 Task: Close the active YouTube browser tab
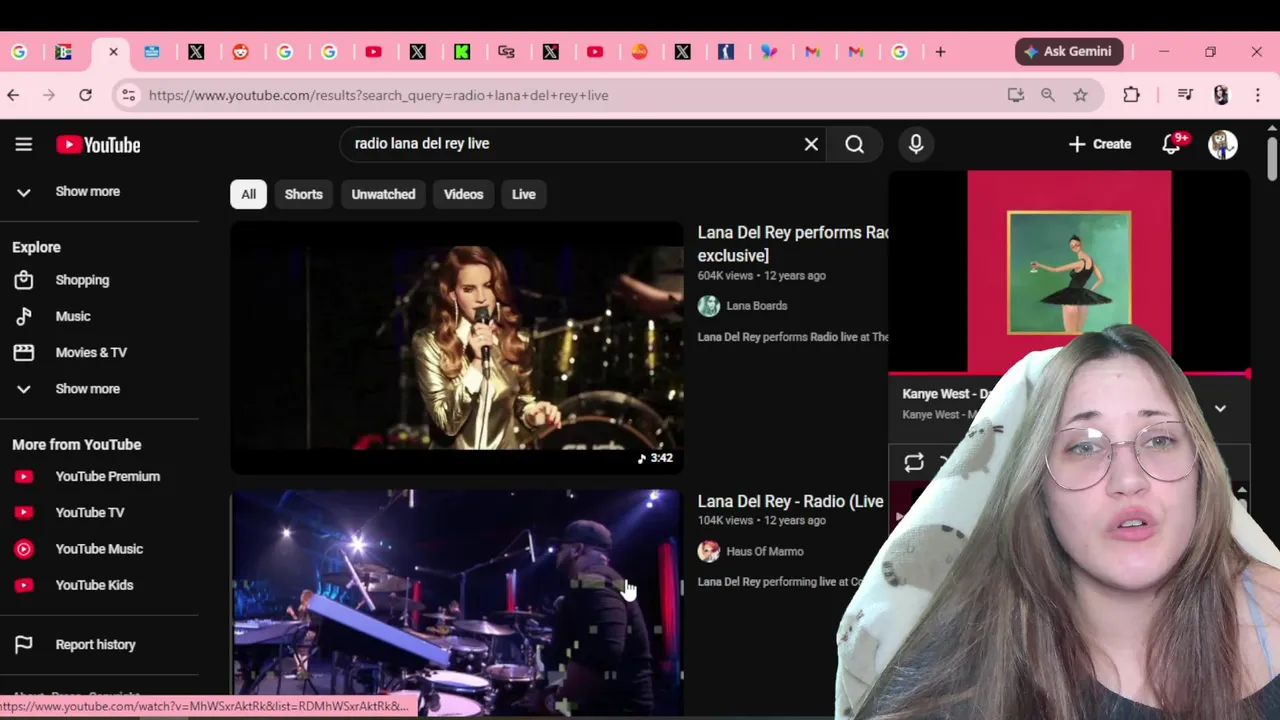[x=113, y=52]
